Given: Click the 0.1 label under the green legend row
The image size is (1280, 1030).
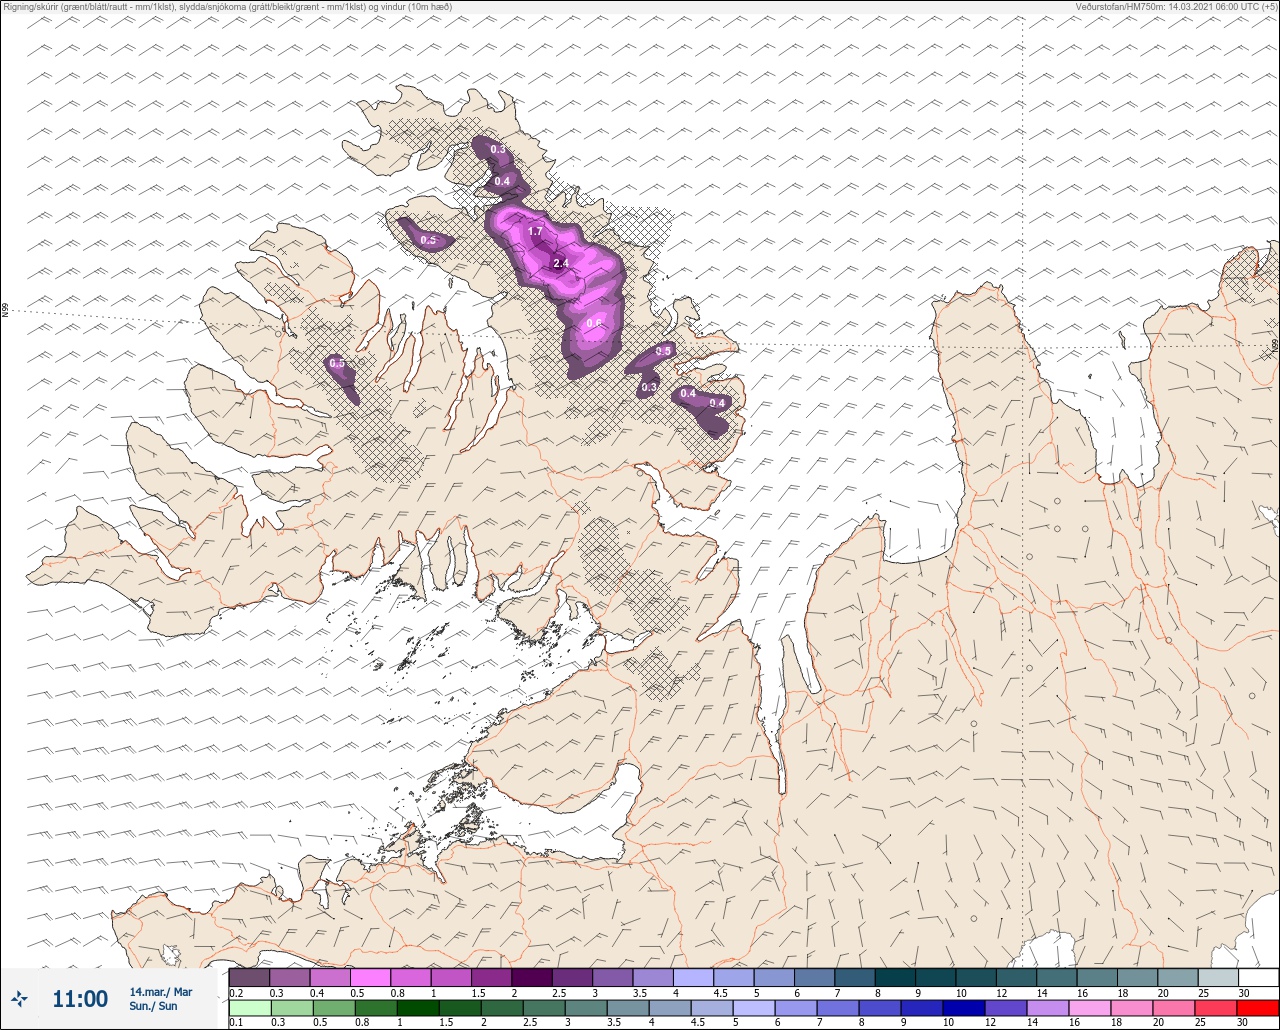Looking at the screenshot, I should tap(236, 1023).
